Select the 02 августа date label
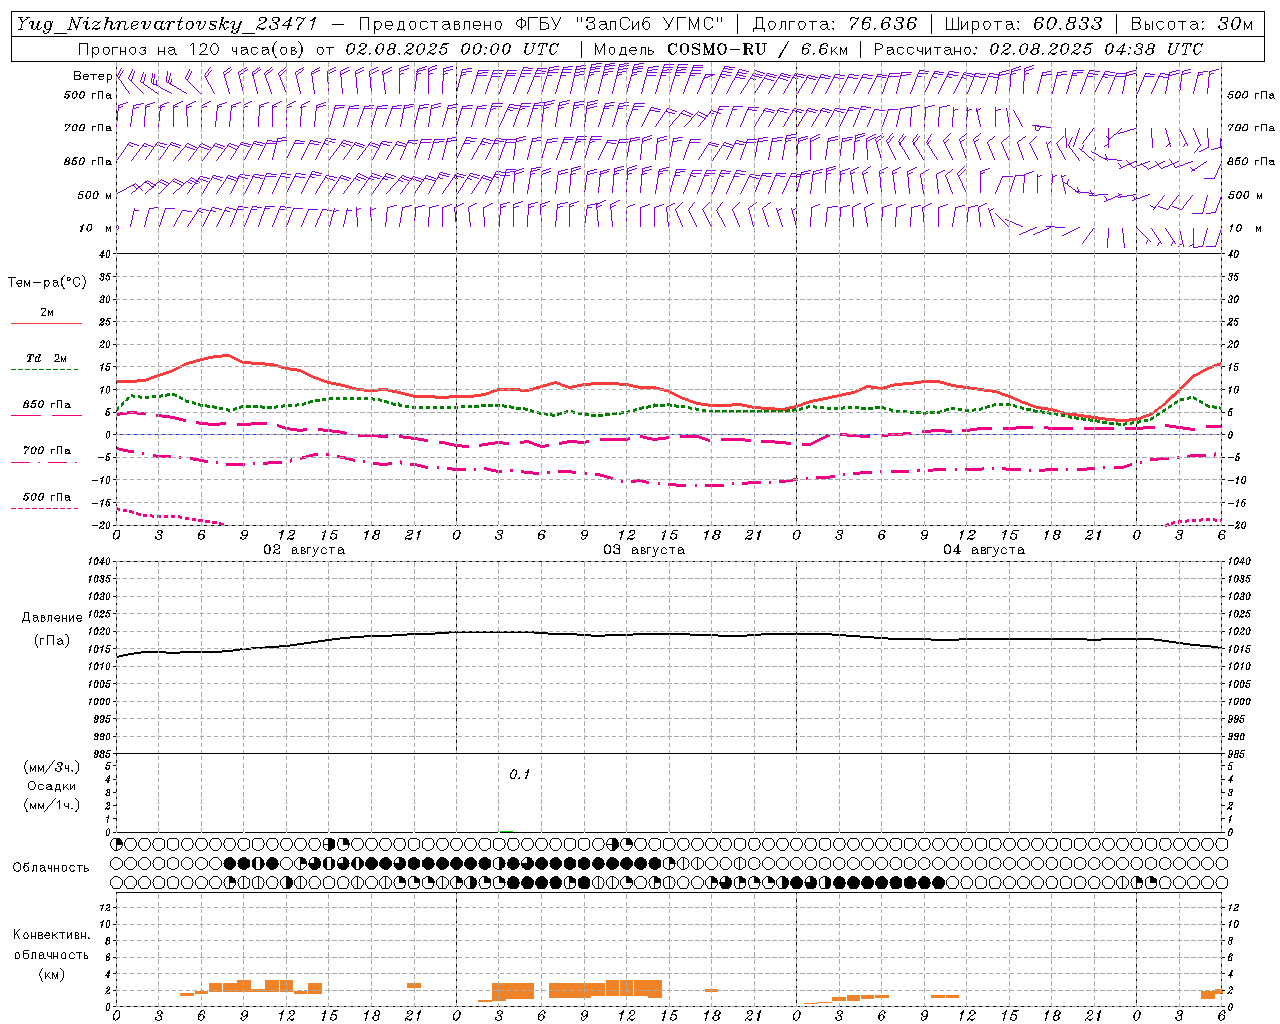This screenshot has height=1024, width=1280. pos(304,550)
